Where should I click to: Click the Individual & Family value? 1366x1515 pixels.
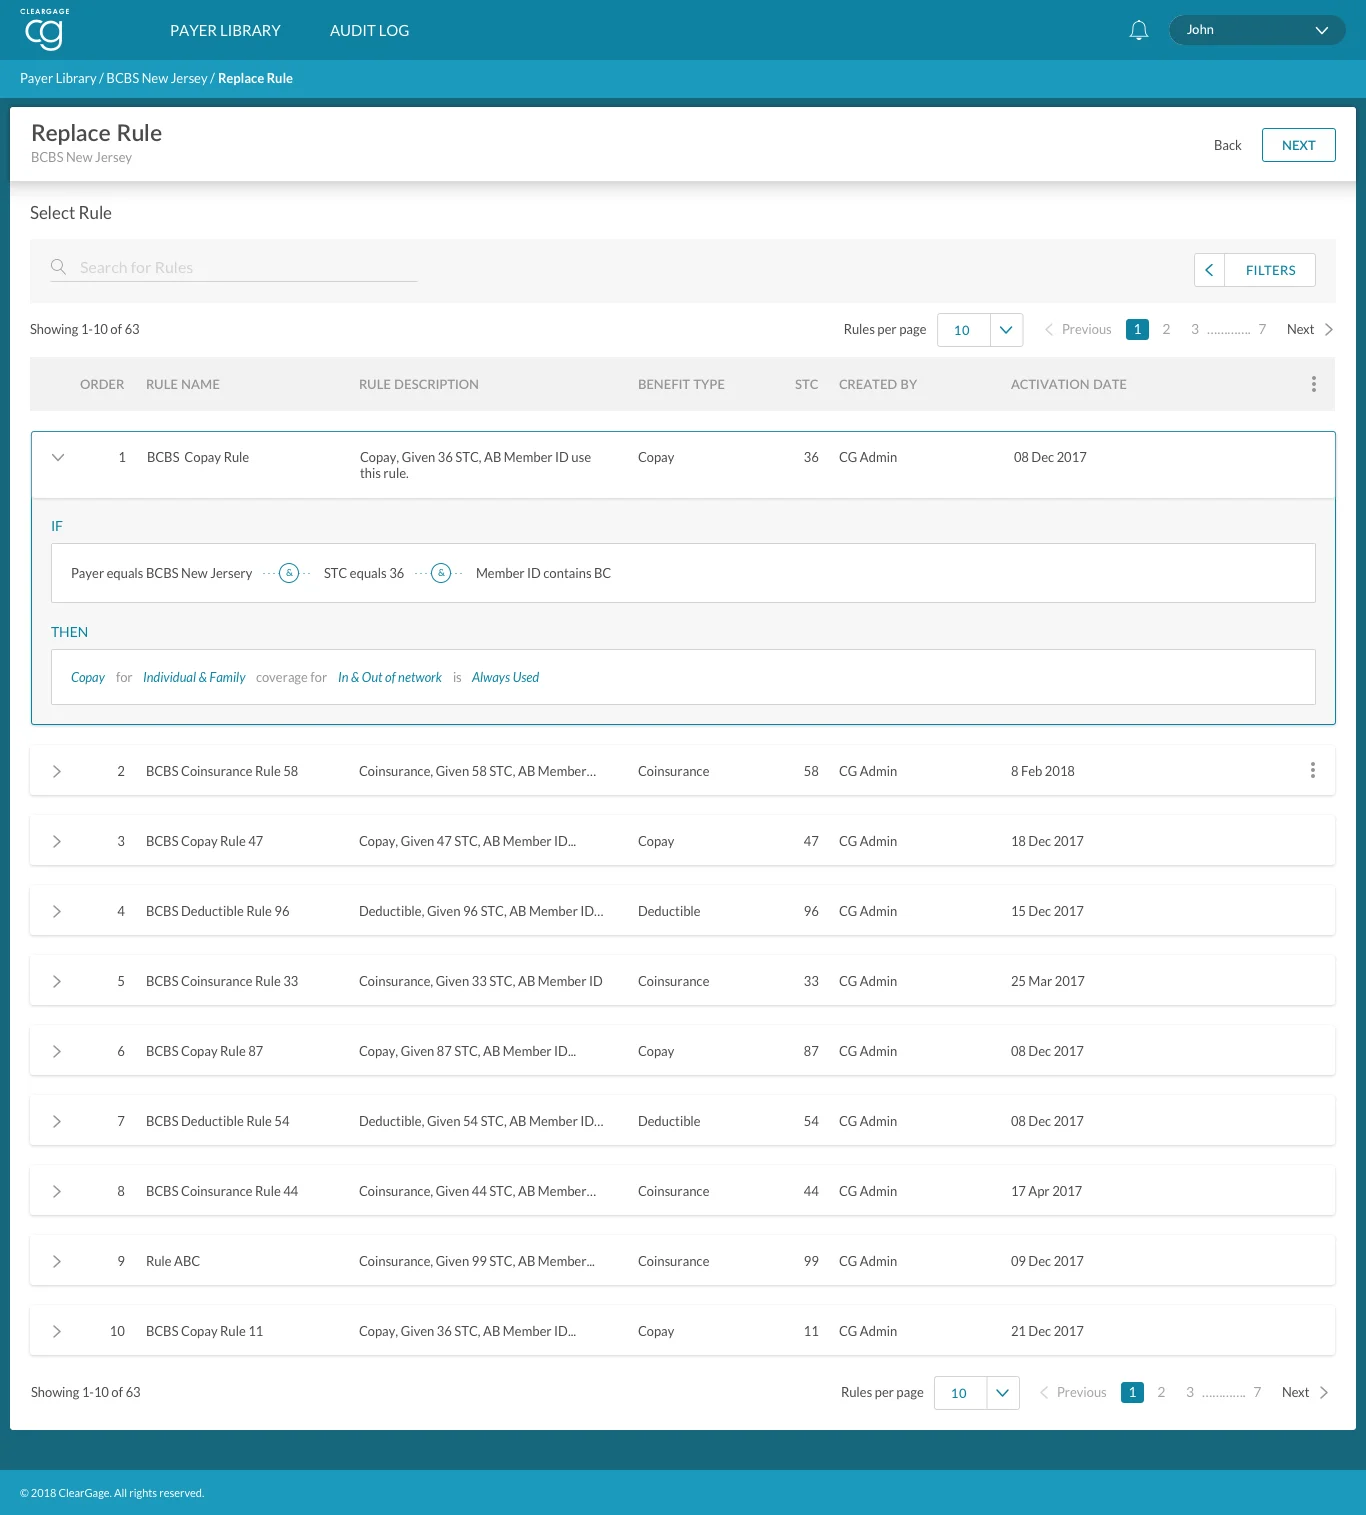194,677
